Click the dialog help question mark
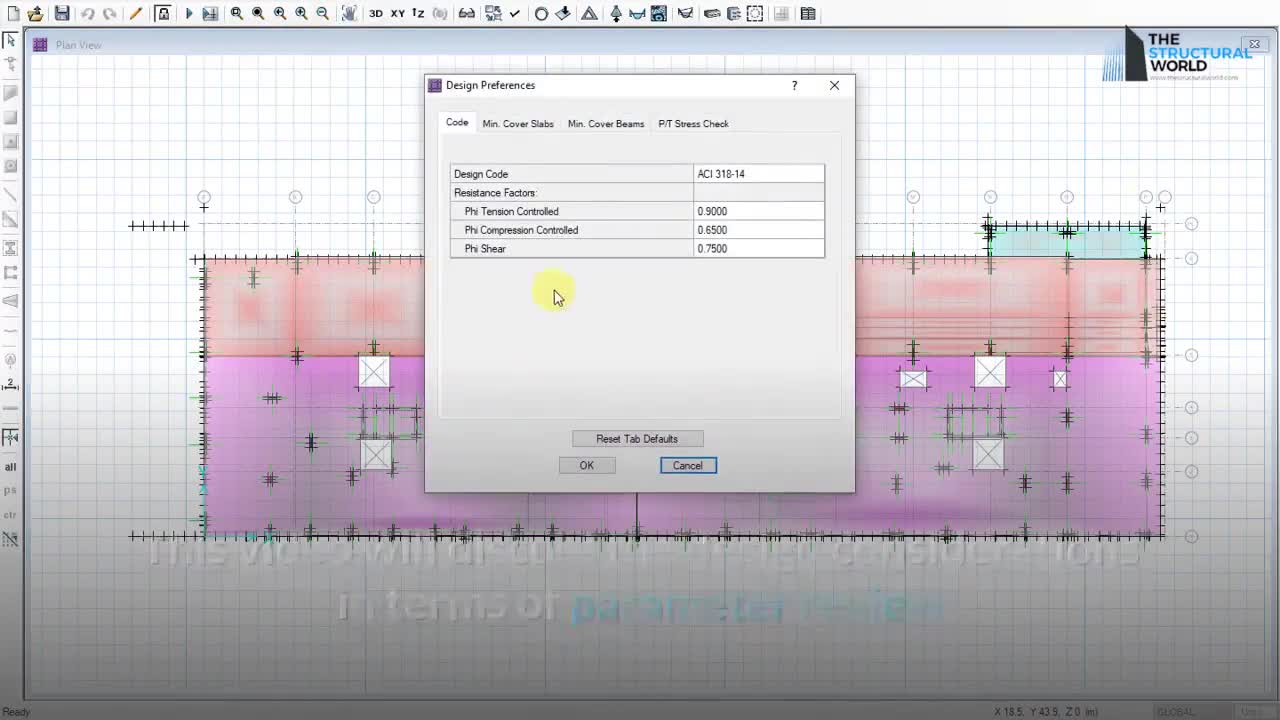Image resolution: width=1280 pixels, height=720 pixels. pos(794,85)
